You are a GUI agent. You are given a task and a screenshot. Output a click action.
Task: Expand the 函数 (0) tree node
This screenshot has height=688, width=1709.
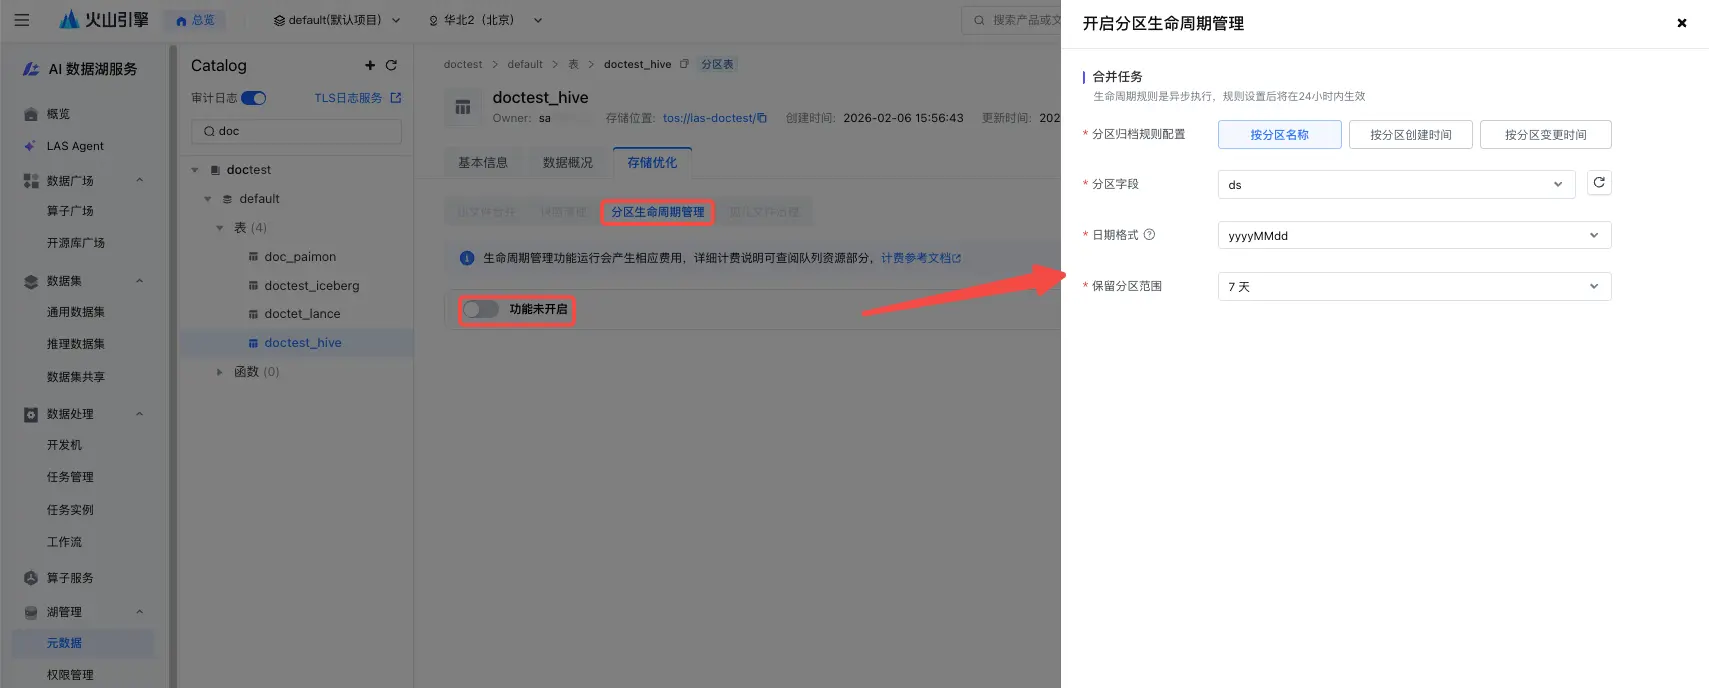220,372
